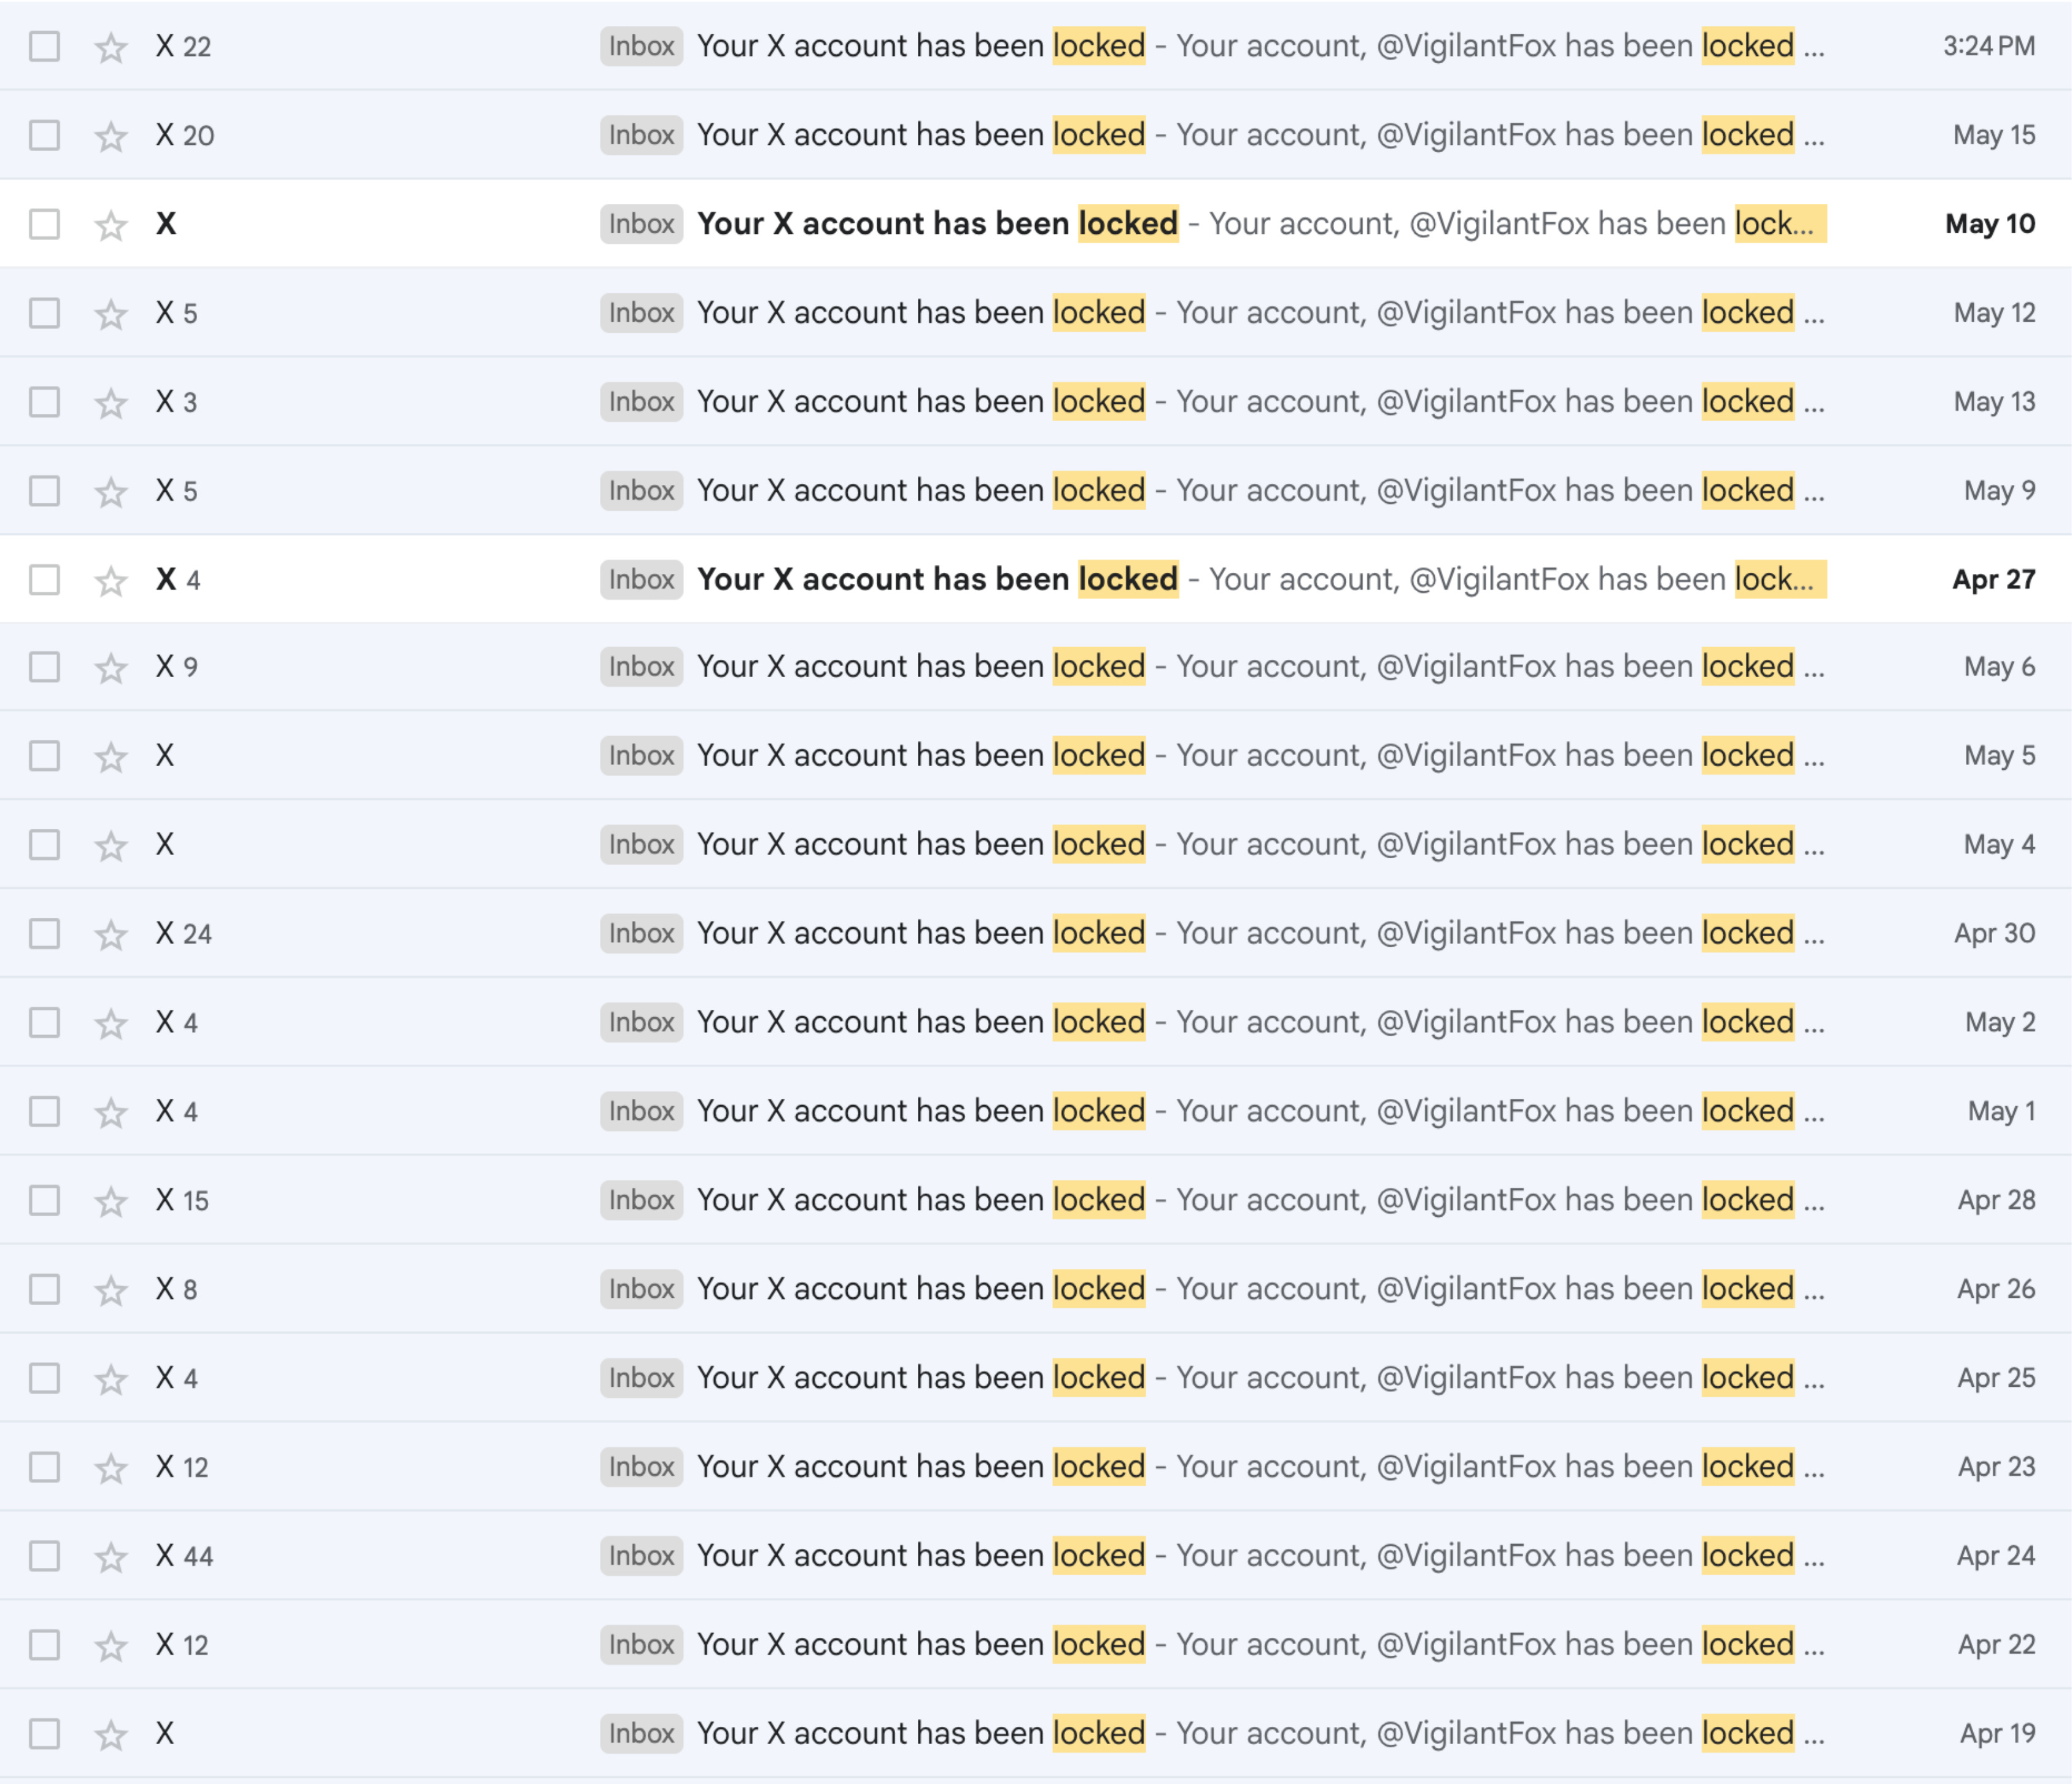Star the Apr 19 email
2072x1784 pixels.
[111, 1735]
